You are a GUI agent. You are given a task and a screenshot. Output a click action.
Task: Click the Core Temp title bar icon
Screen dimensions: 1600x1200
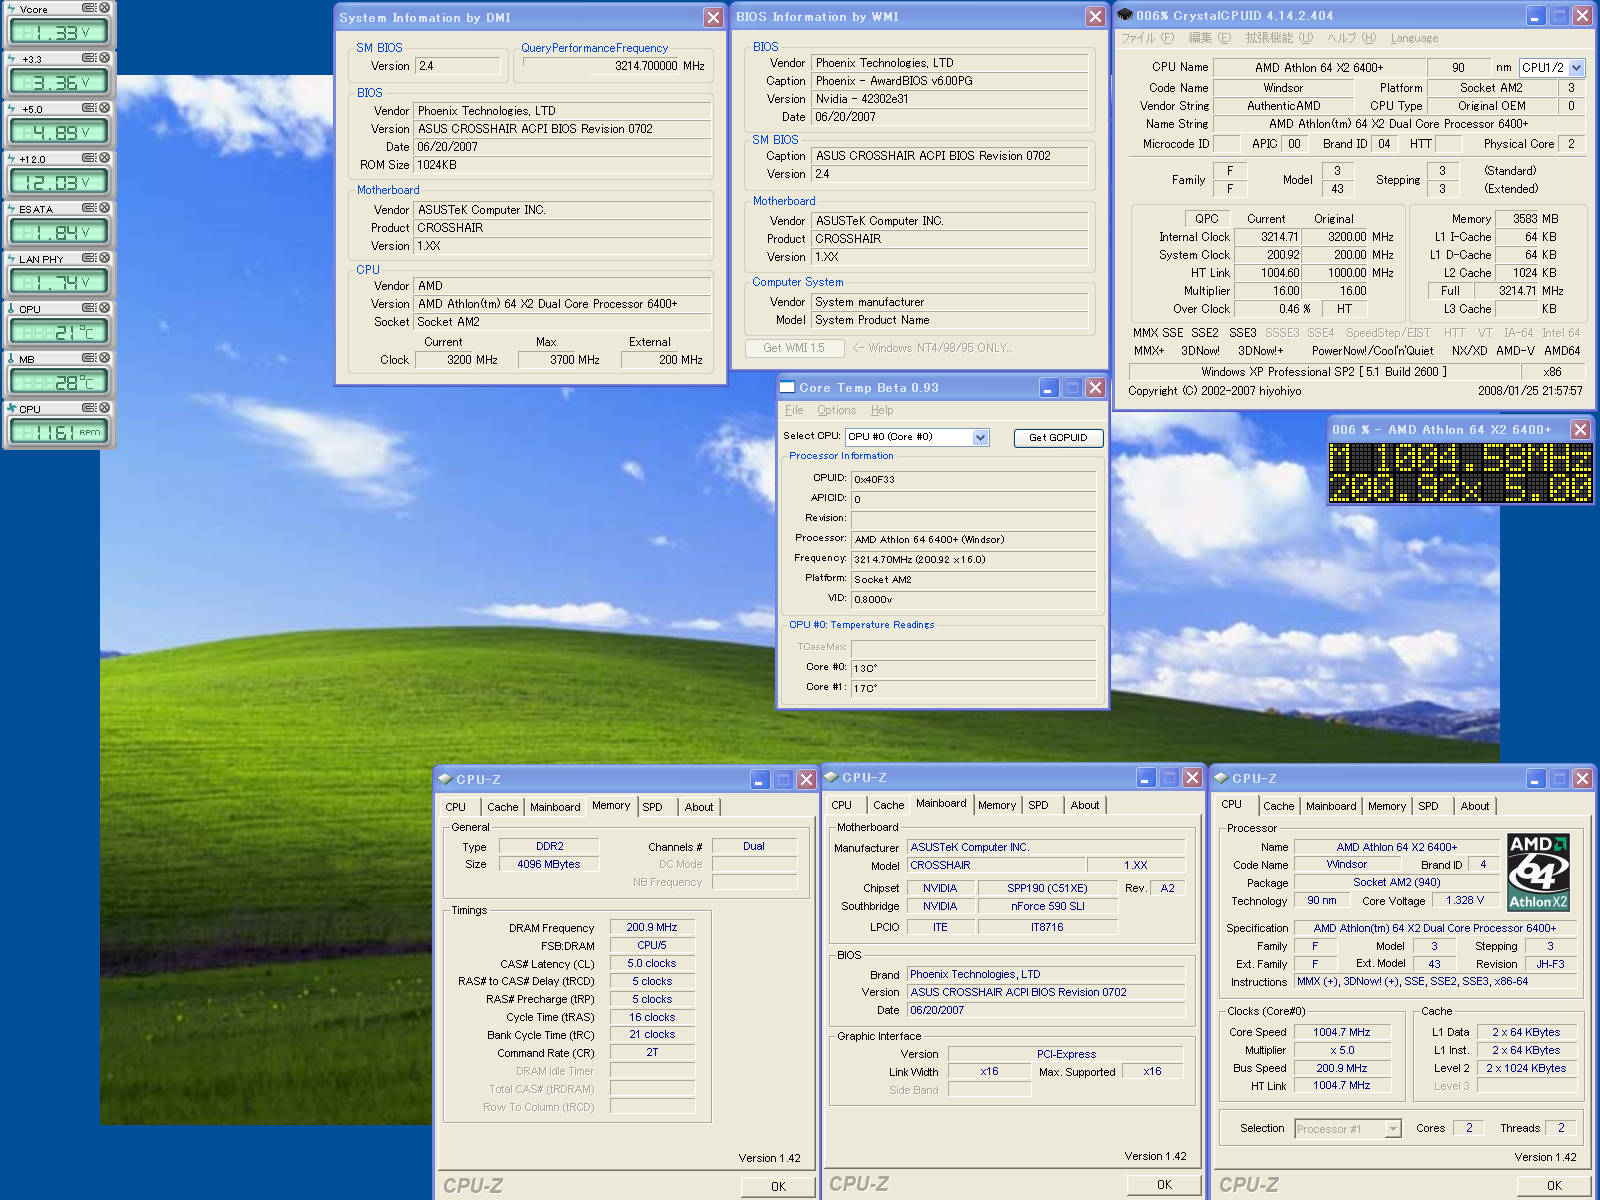[x=787, y=388]
